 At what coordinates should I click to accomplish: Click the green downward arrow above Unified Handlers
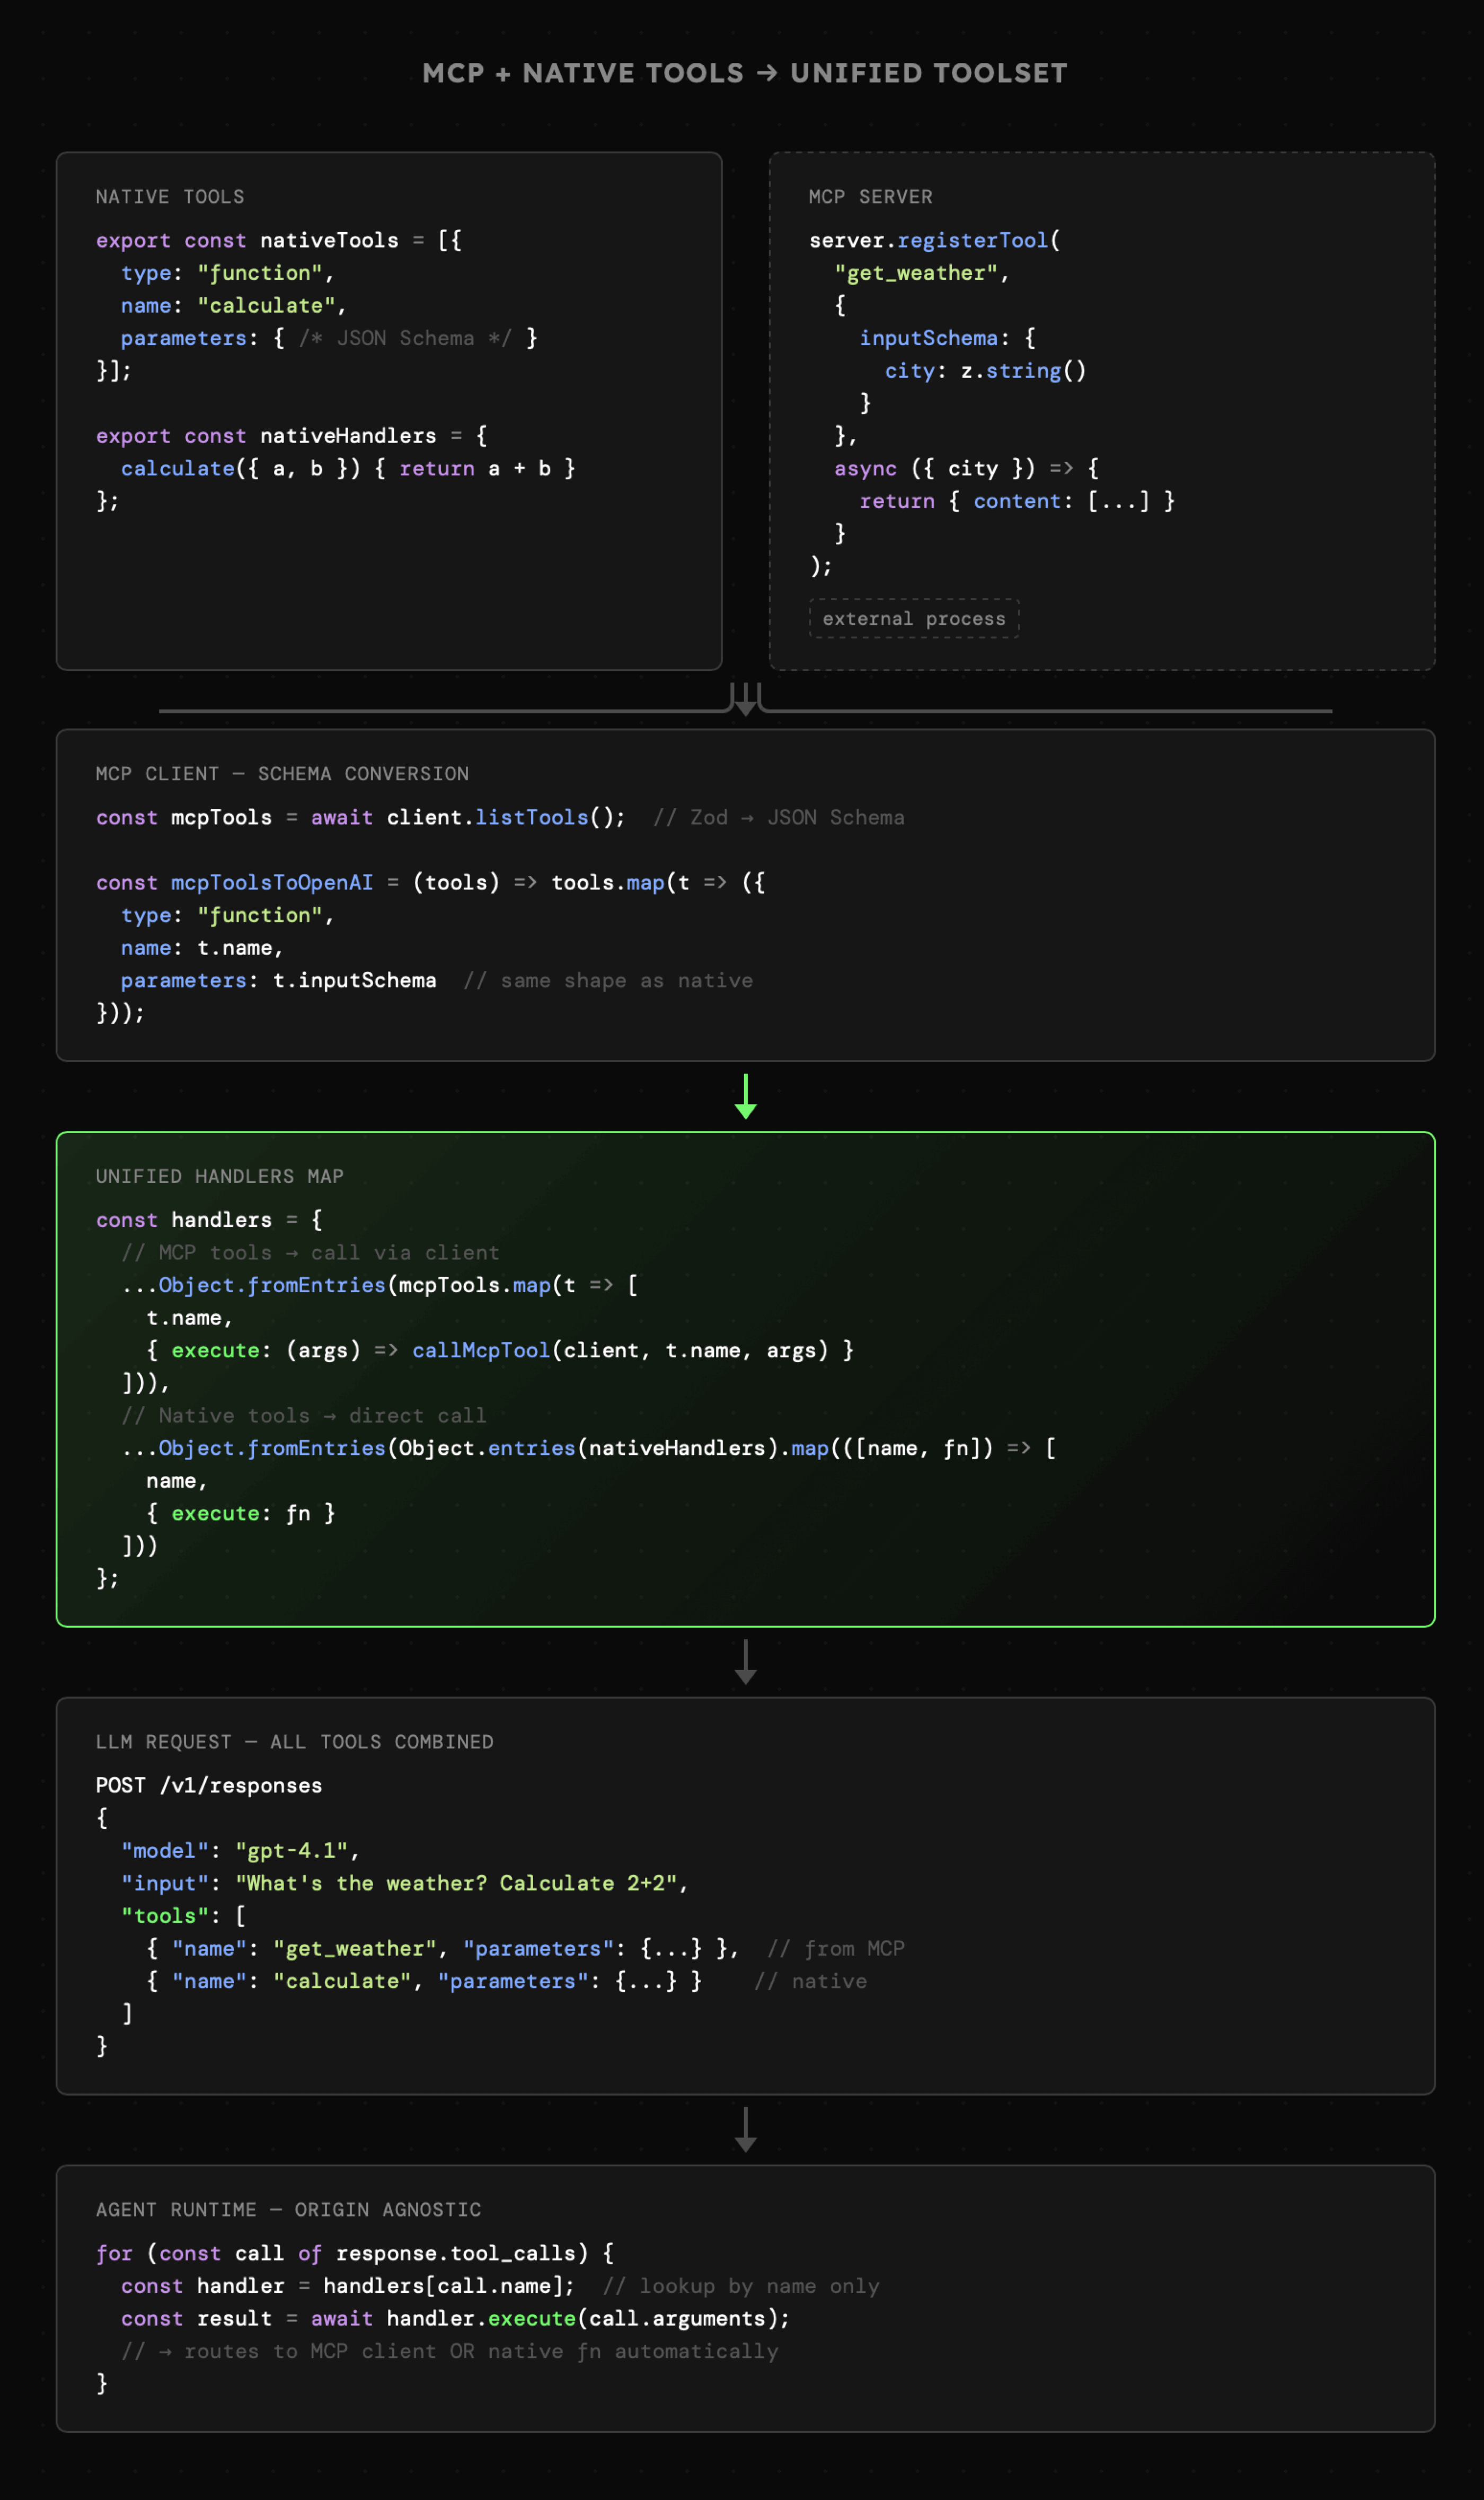745,1097
